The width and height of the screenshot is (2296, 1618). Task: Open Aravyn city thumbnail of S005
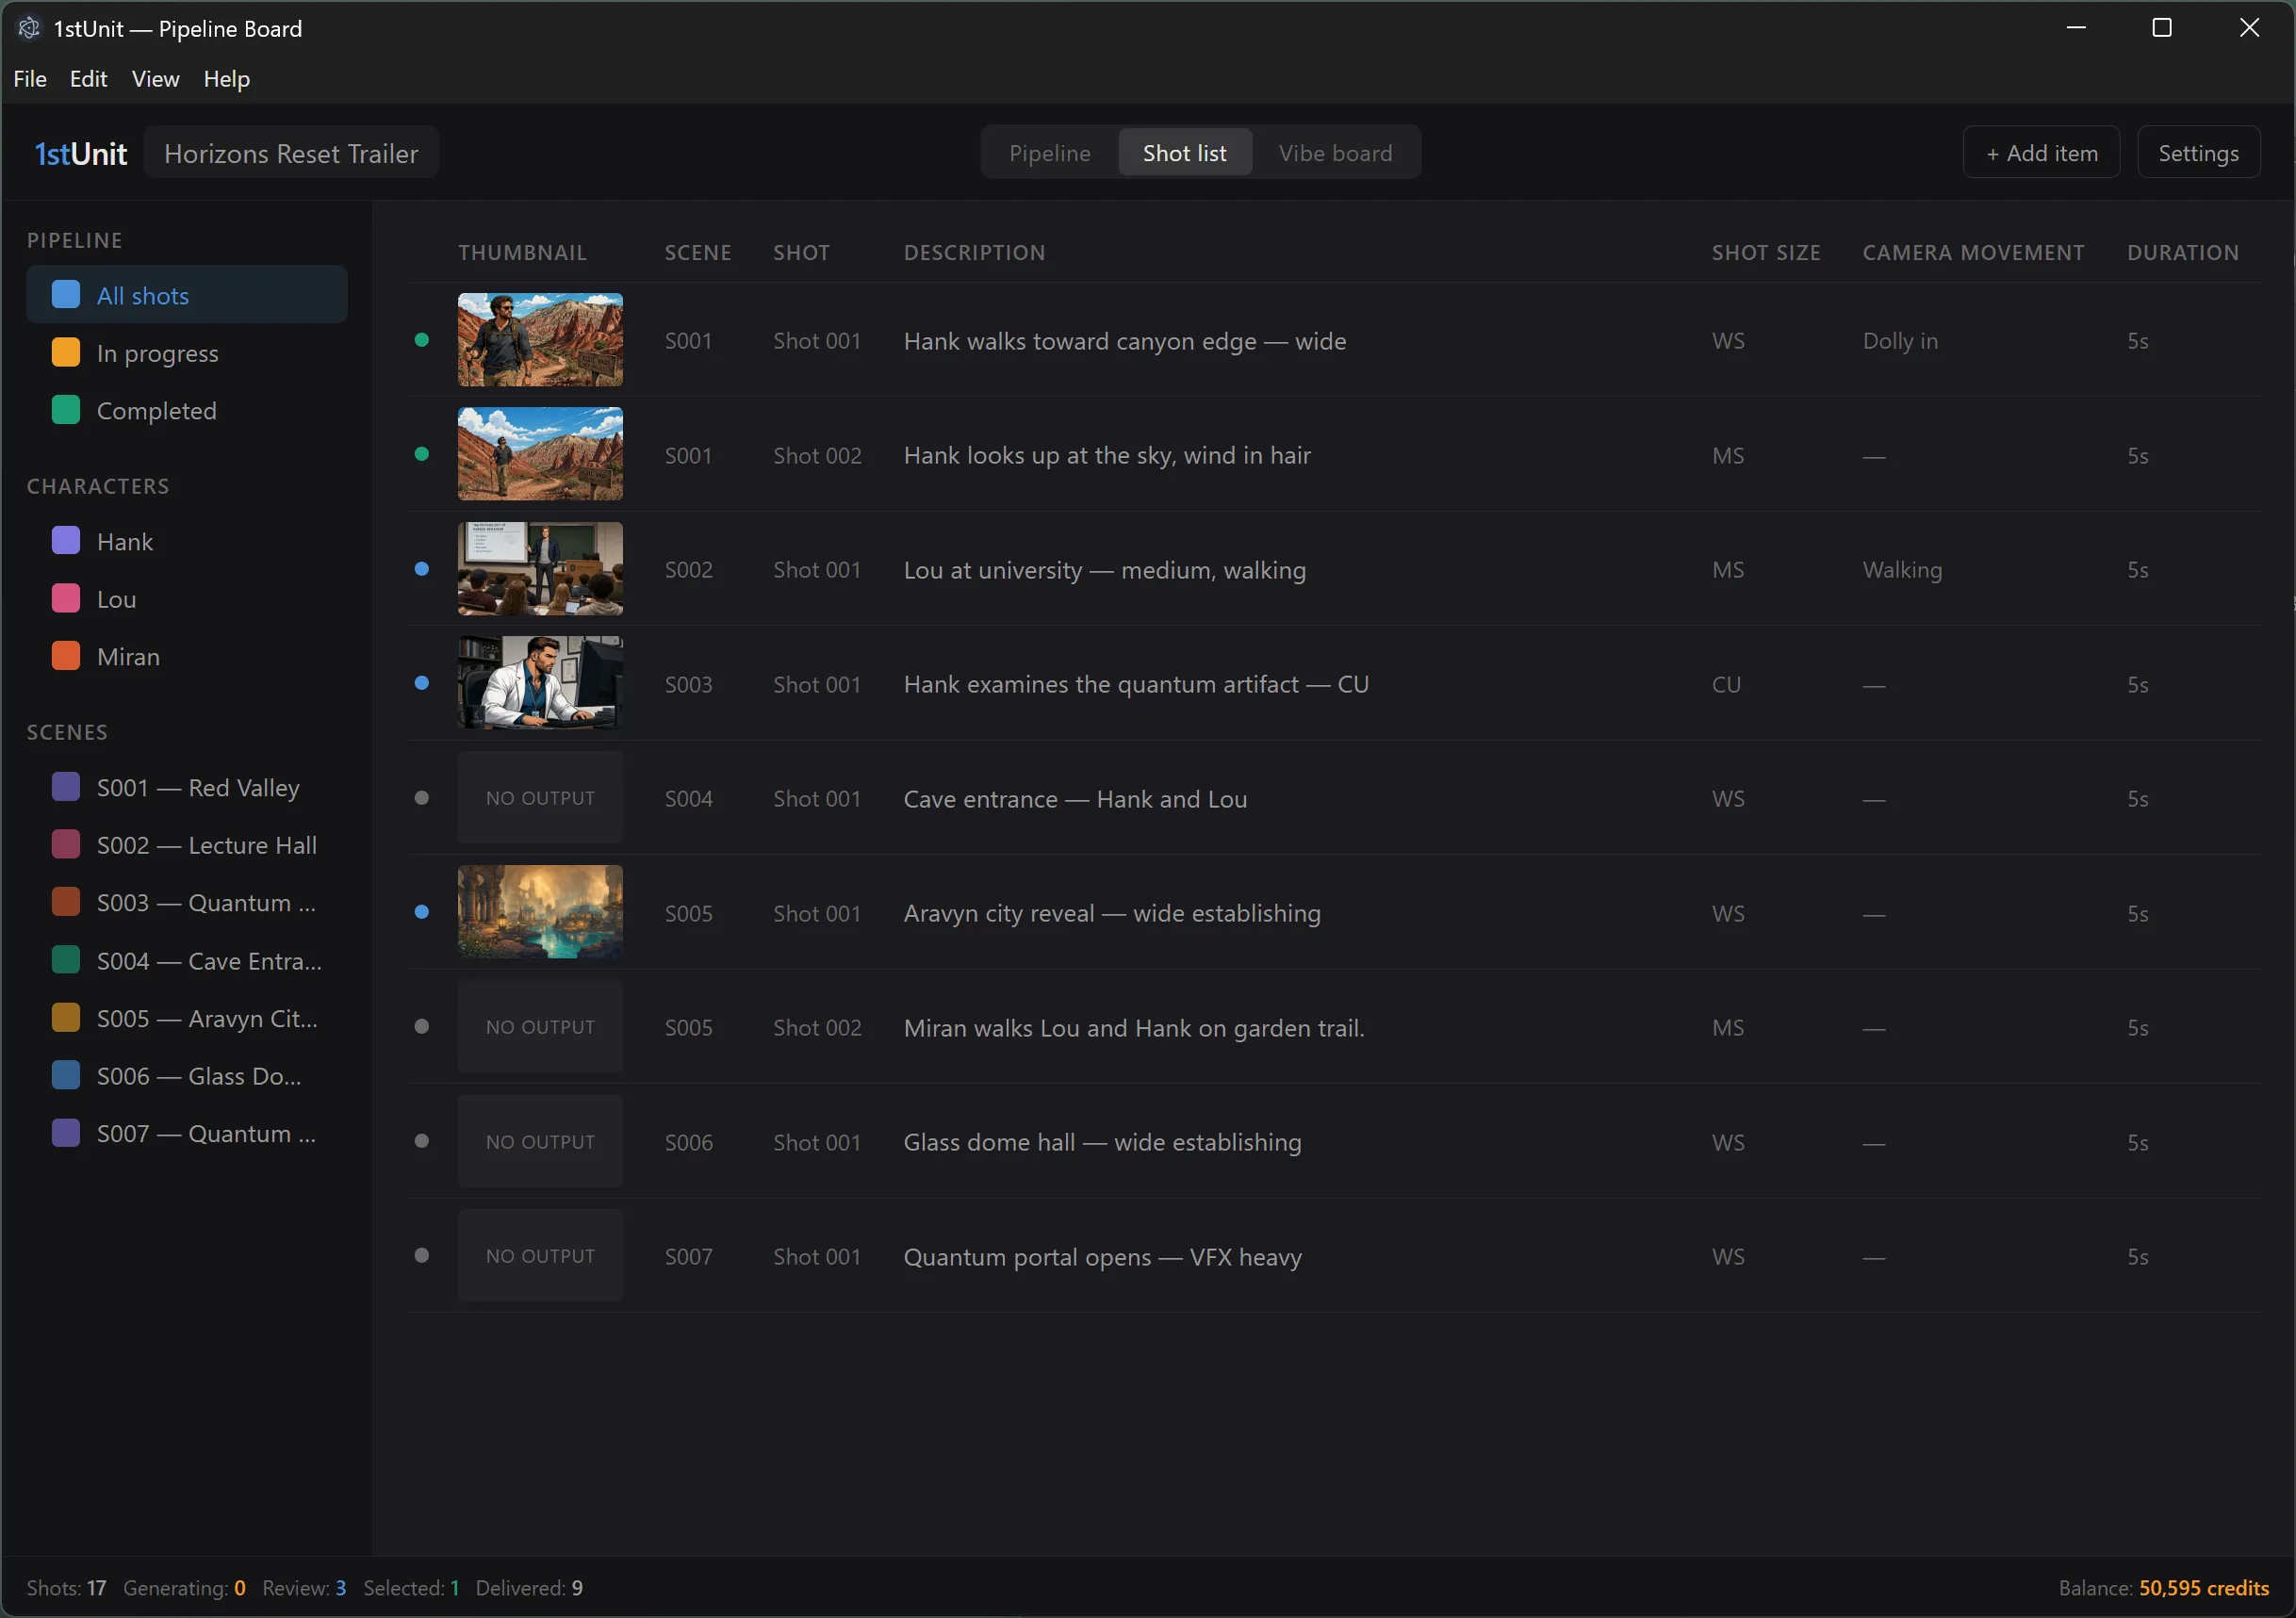(x=540, y=912)
